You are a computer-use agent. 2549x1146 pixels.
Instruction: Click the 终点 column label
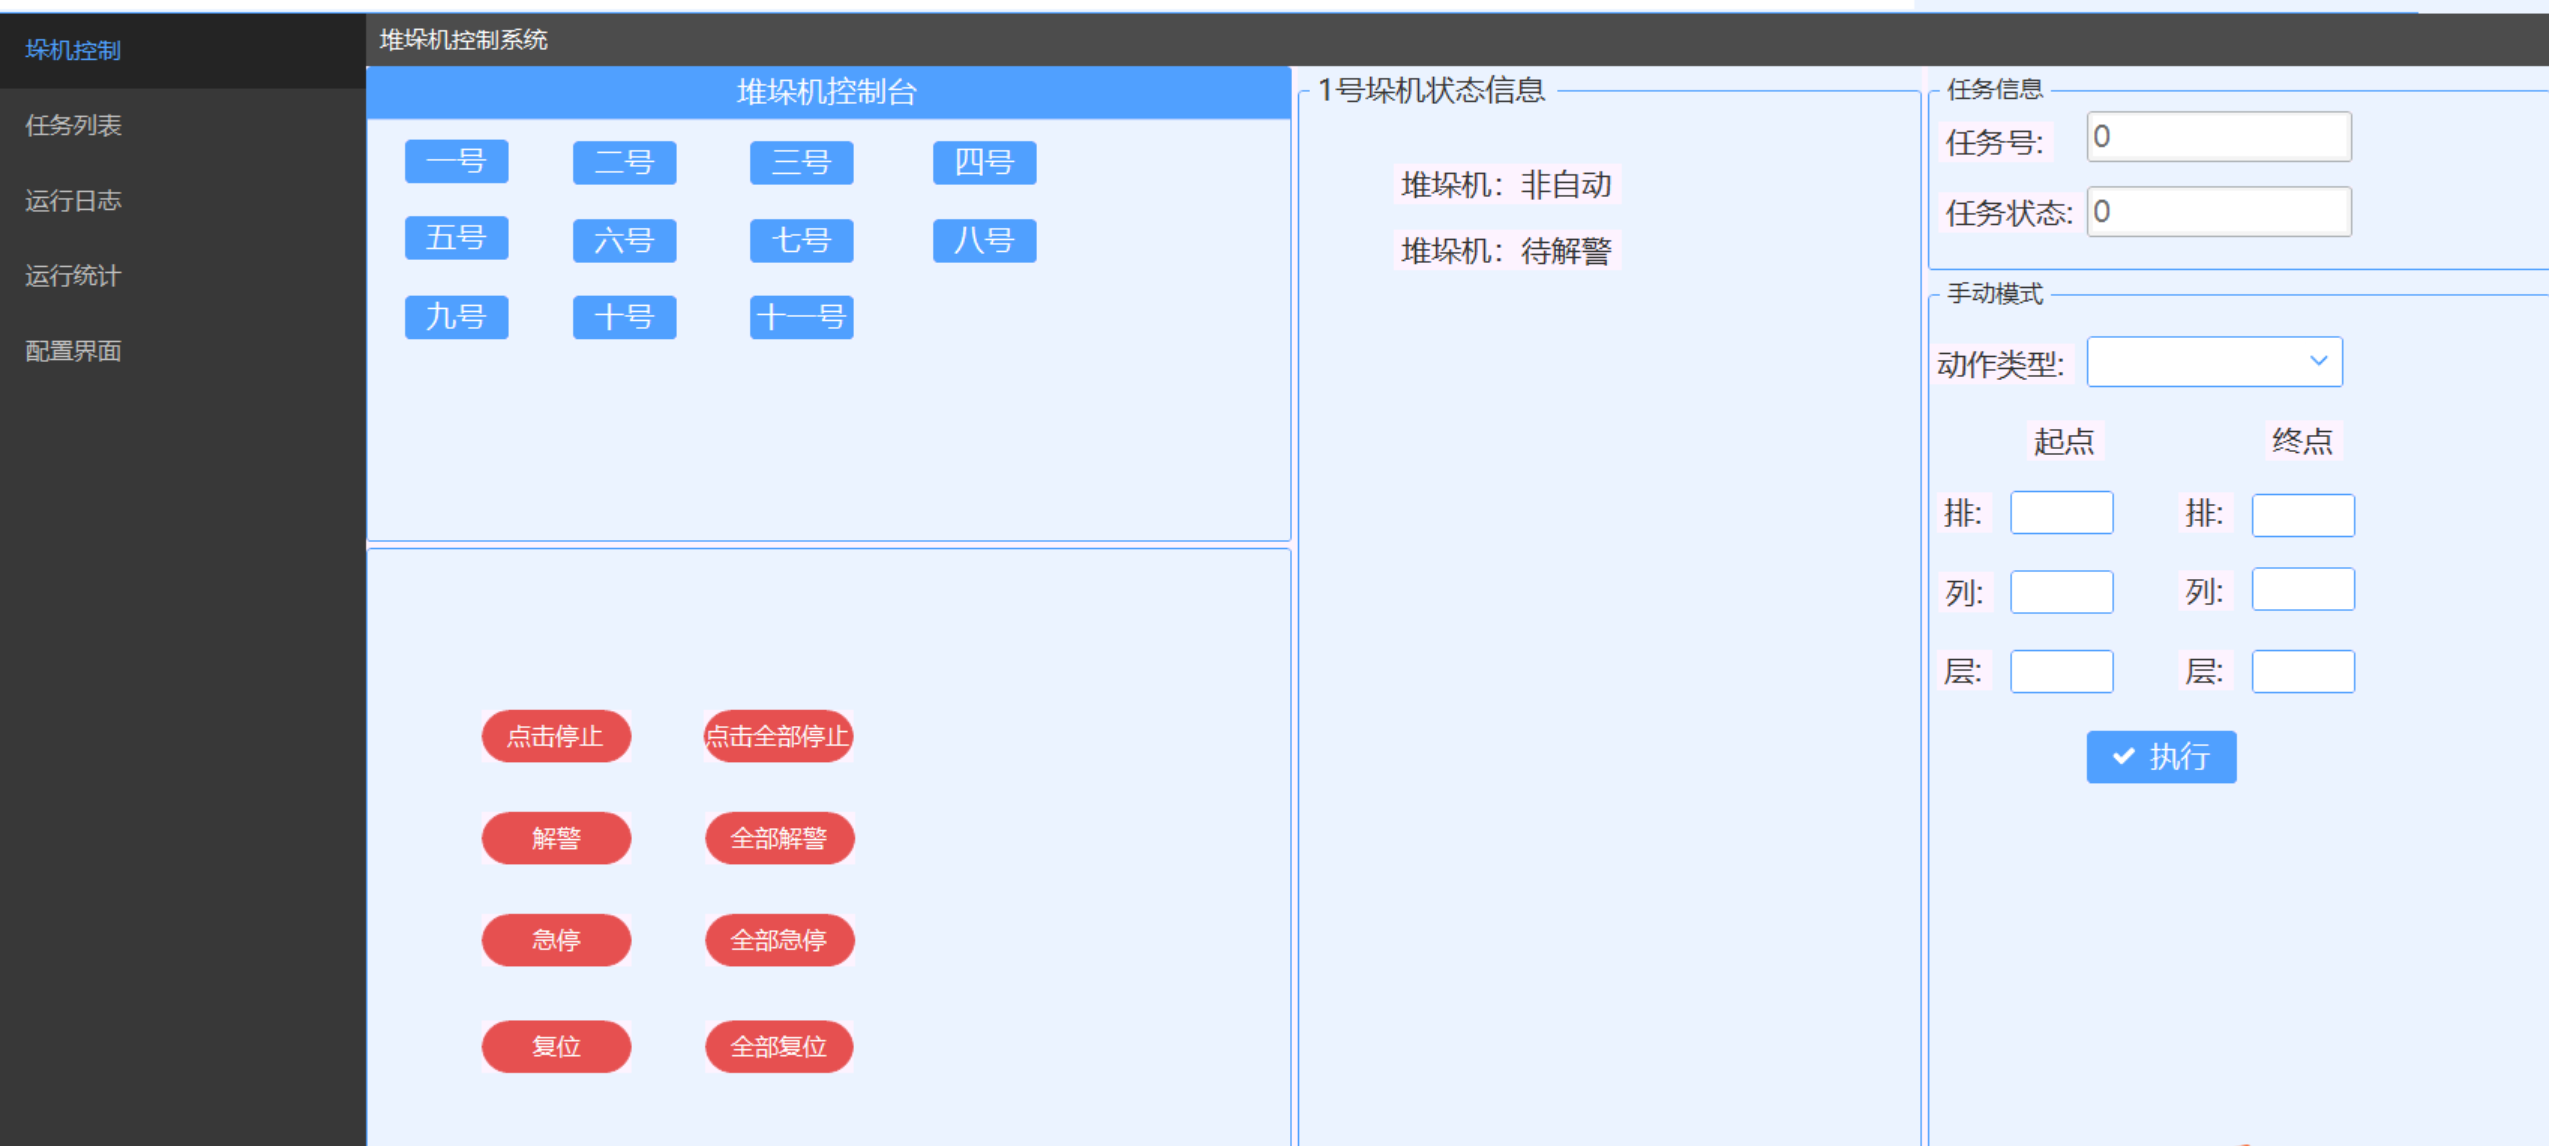click(x=2303, y=441)
